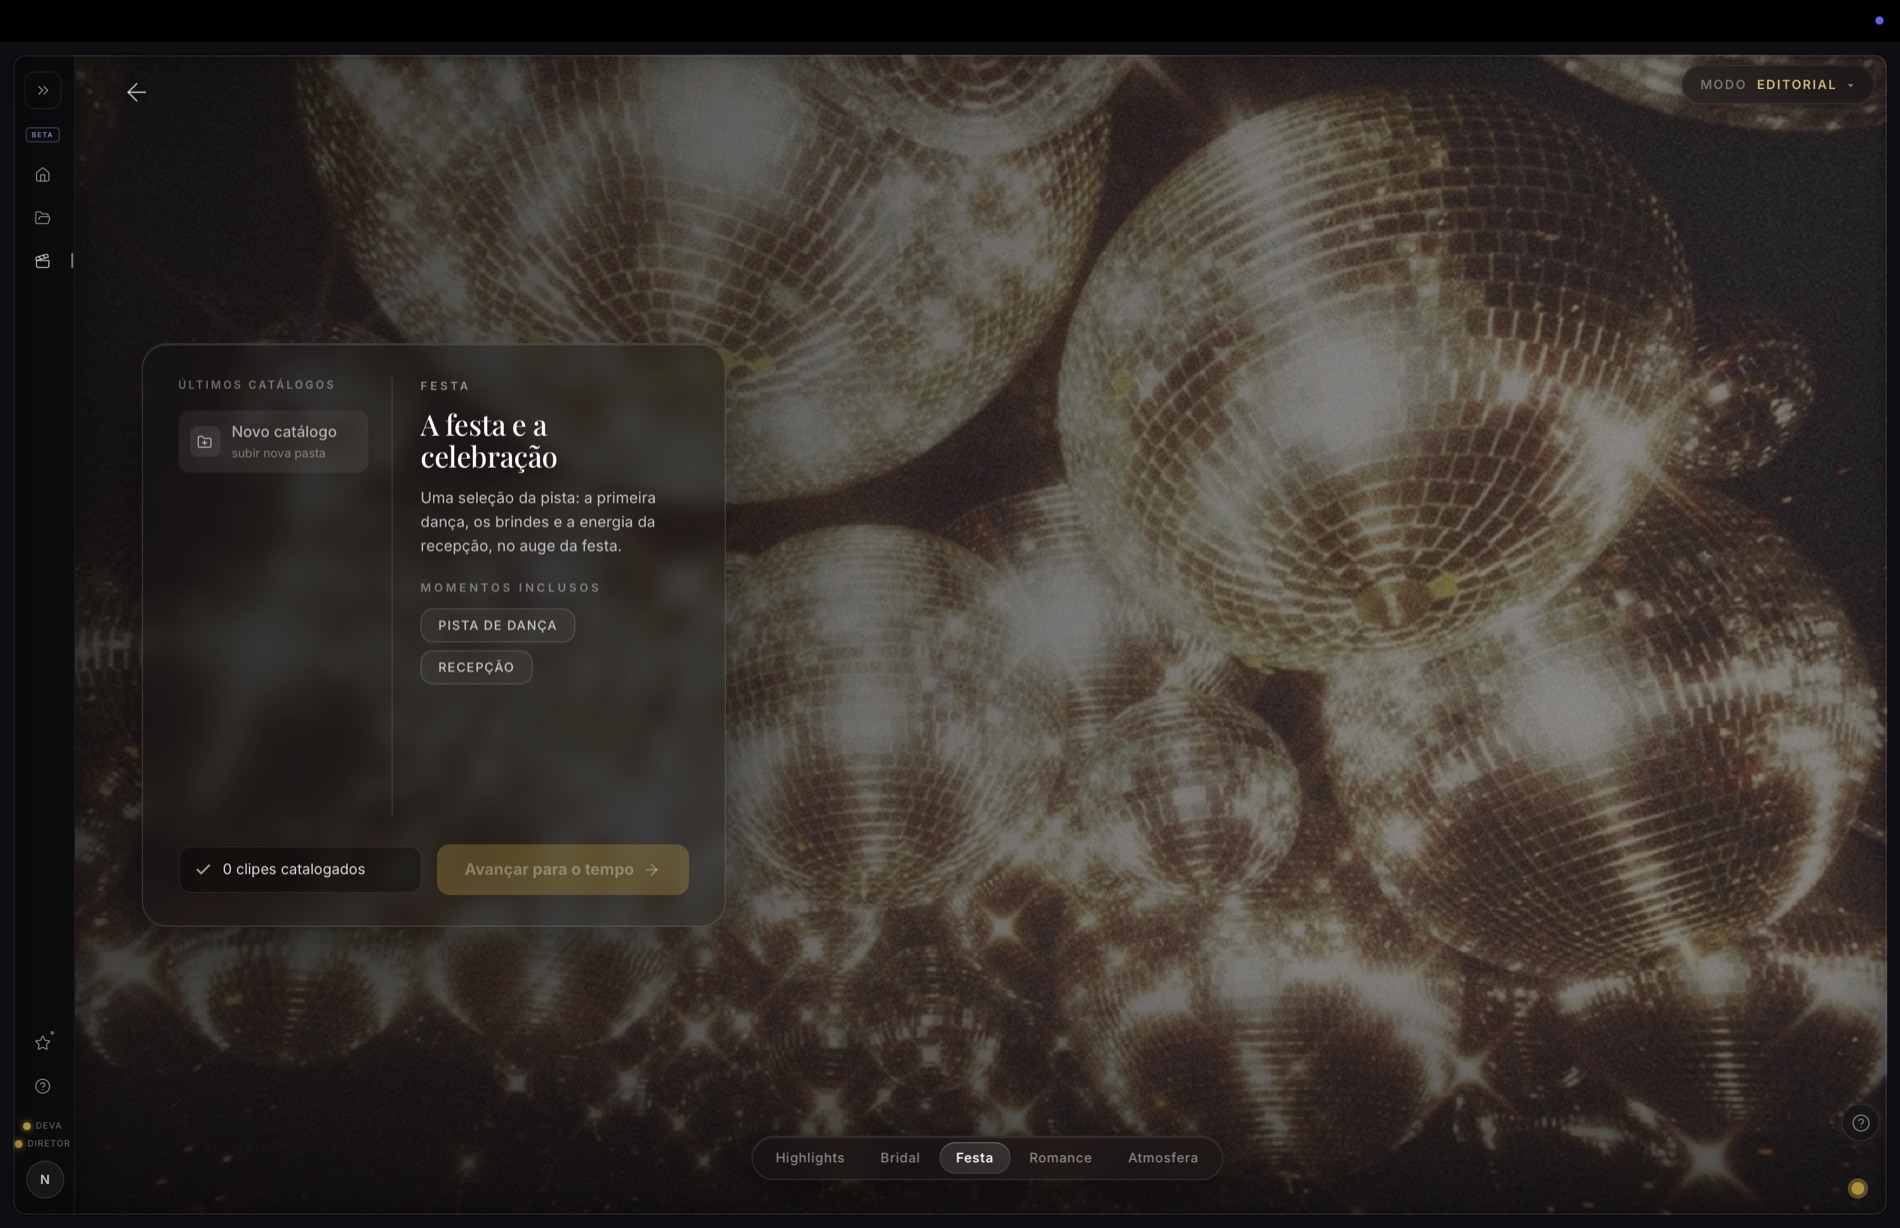Viewport: 1900px width, 1228px height.
Task: Click the Novo catálogo folder-plus icon
Action: coord(205,441)
